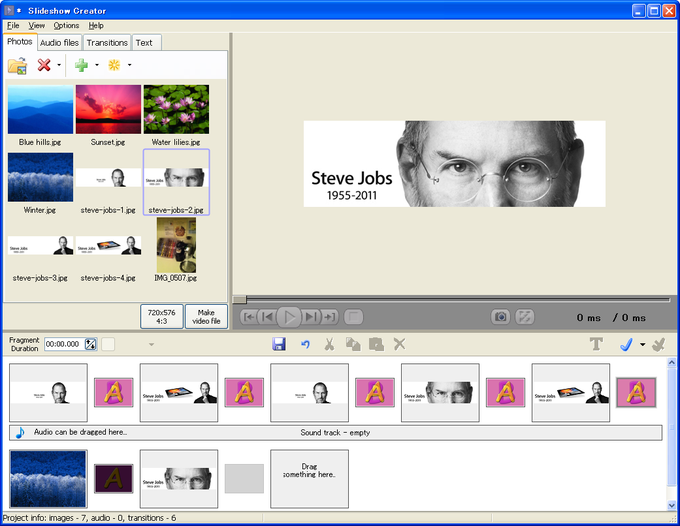Image resolution: width=680 pixels, height=526 pixels.
Task: Go to next frame in player
Action: [x=311, y=317]
